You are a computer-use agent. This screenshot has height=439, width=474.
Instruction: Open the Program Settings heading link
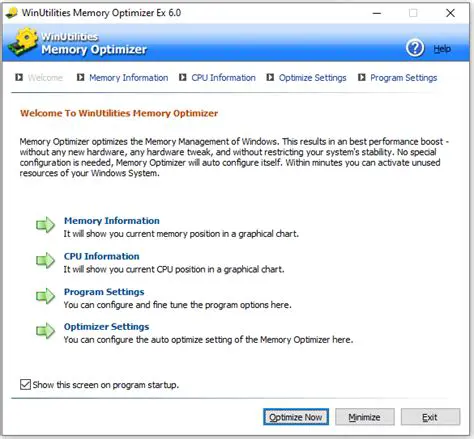tap(104, 292)
